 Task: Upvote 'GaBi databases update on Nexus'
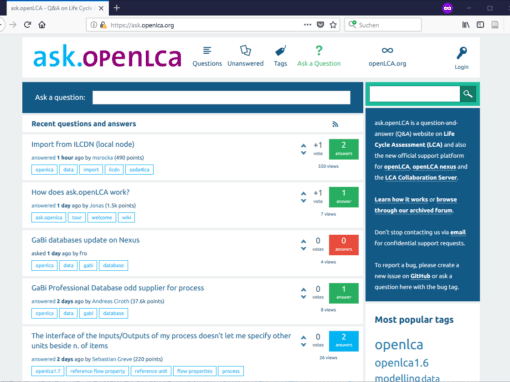303,241
